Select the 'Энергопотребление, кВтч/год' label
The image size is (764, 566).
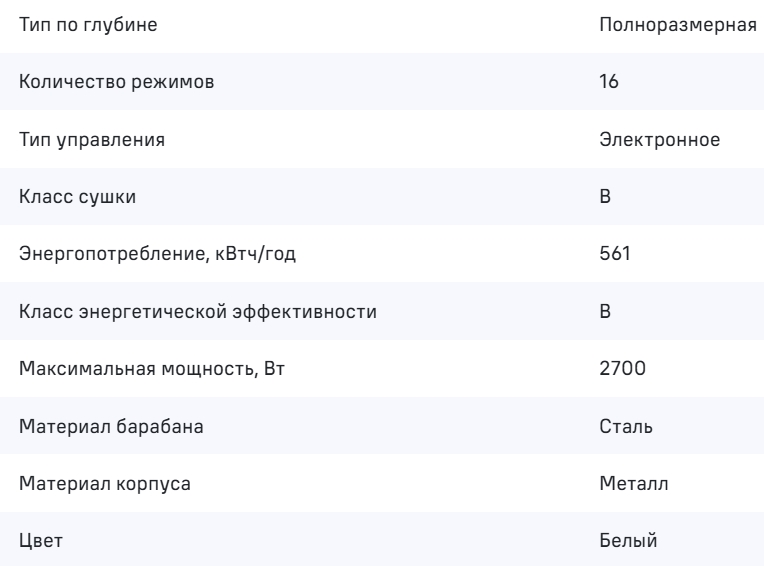130,255
